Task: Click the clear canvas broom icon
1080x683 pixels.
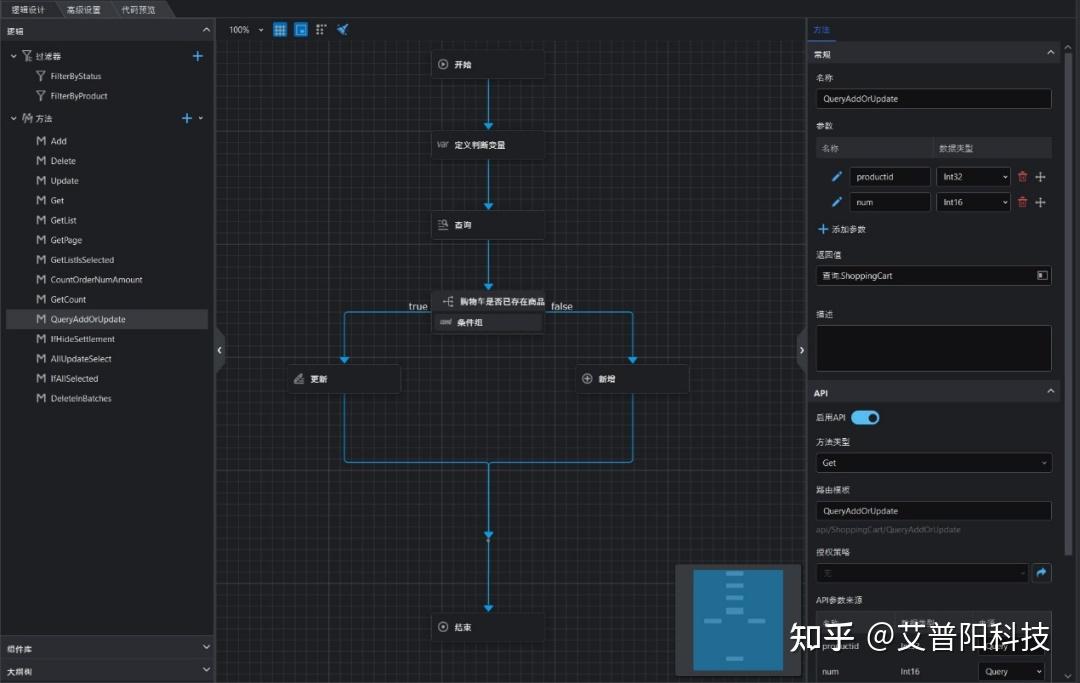Action: point(342,30)
